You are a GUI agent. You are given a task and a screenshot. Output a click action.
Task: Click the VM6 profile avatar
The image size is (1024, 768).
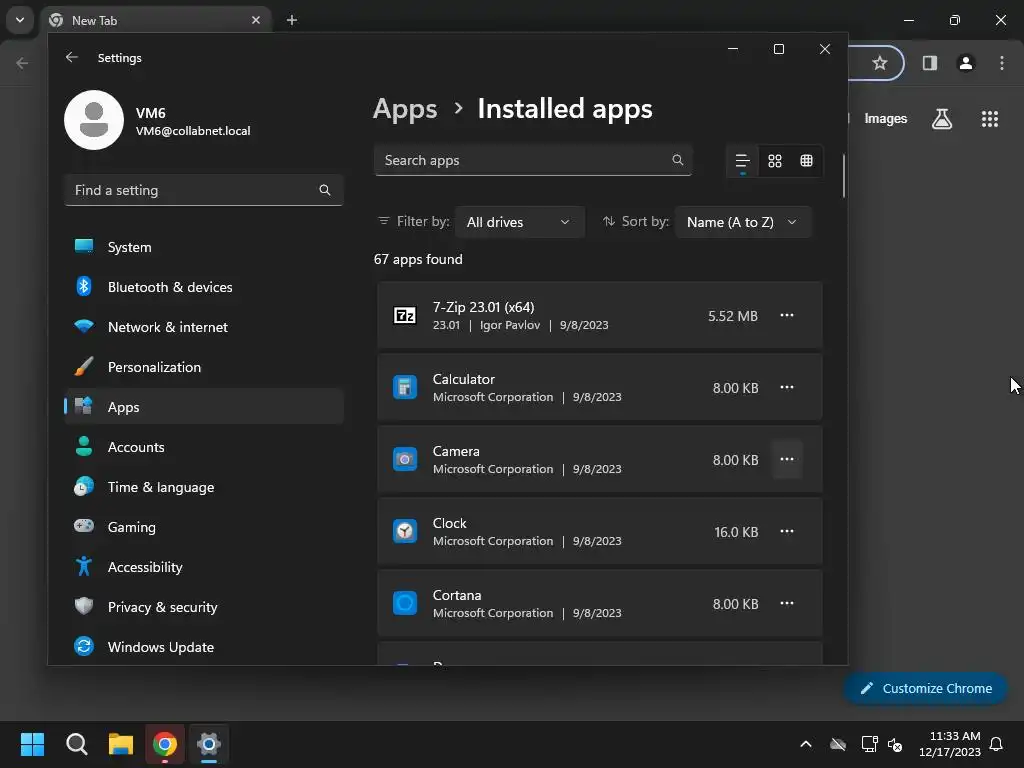[x=94, y=120]
